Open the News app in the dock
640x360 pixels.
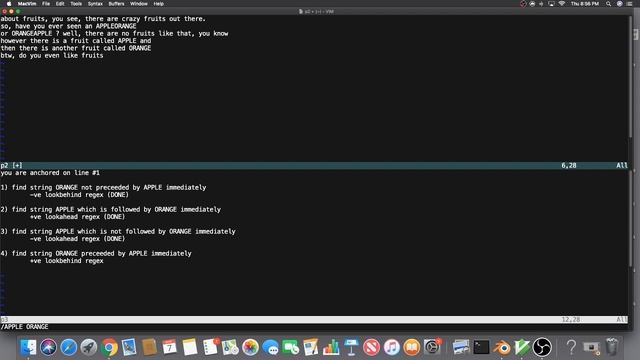tap(371, 347)
